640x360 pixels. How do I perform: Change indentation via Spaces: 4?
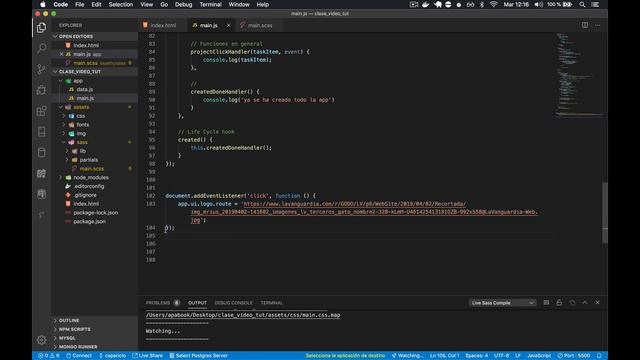pyautogui.click(x=476, y=356)
